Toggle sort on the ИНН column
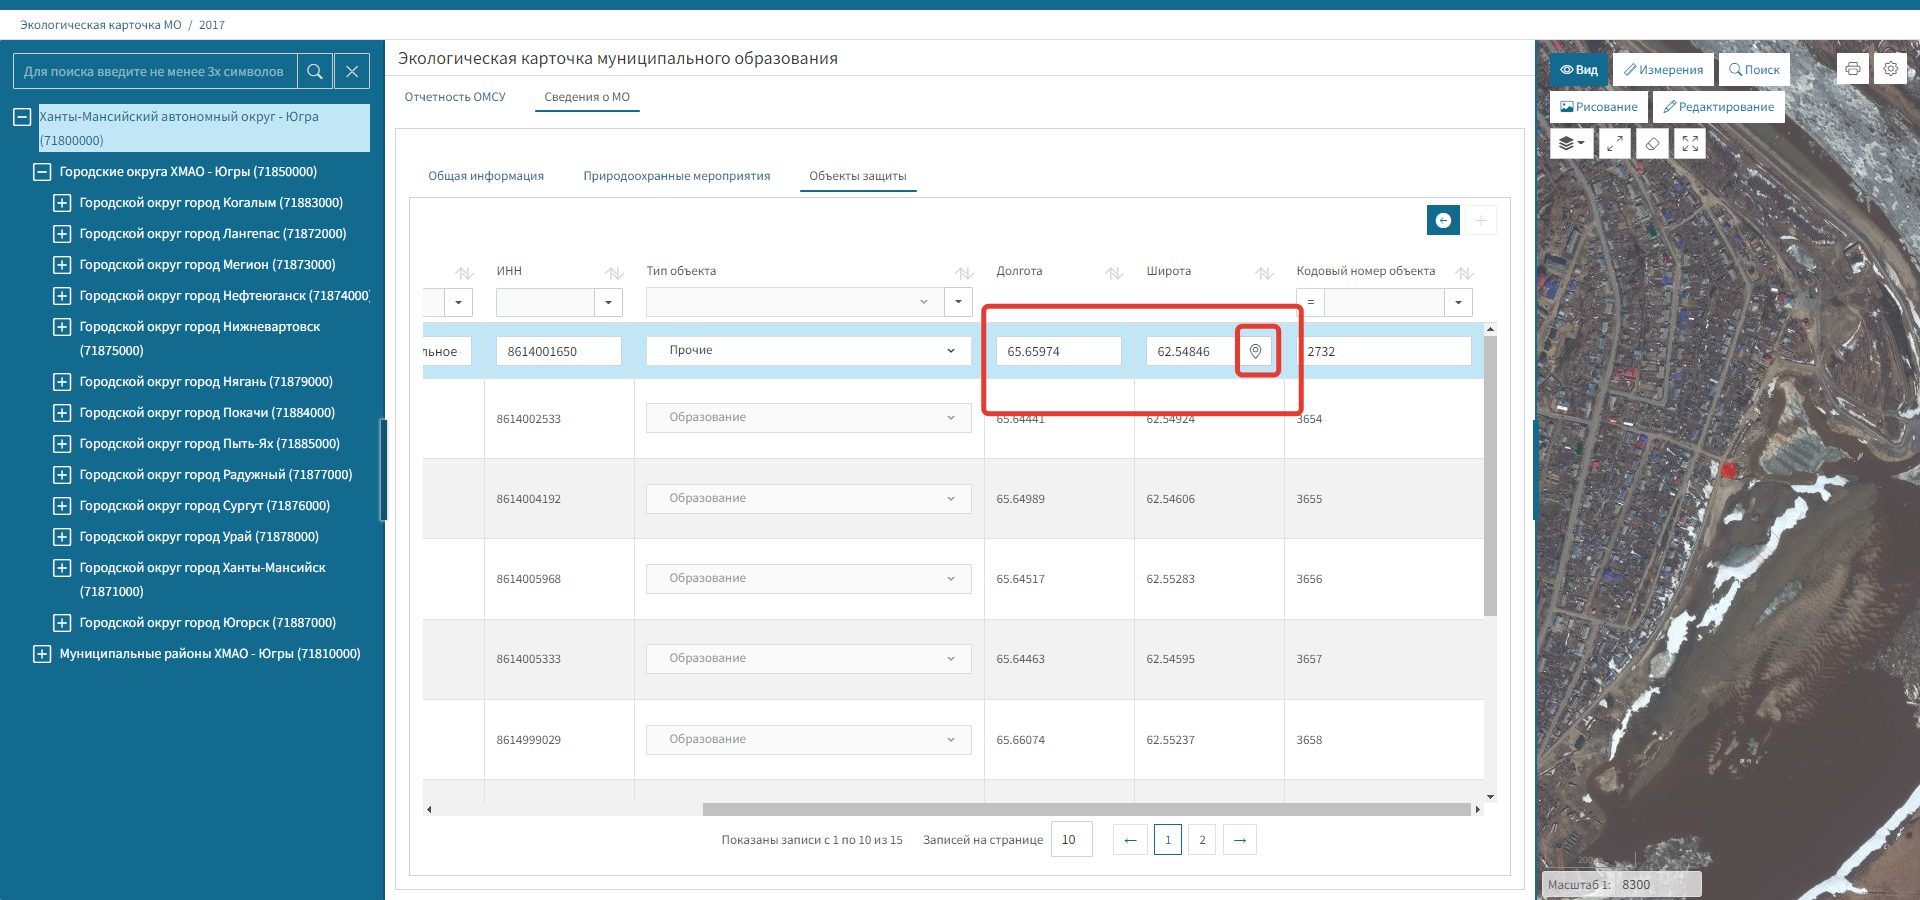Viewport: 1920px width, 900px height. (613, 273)
